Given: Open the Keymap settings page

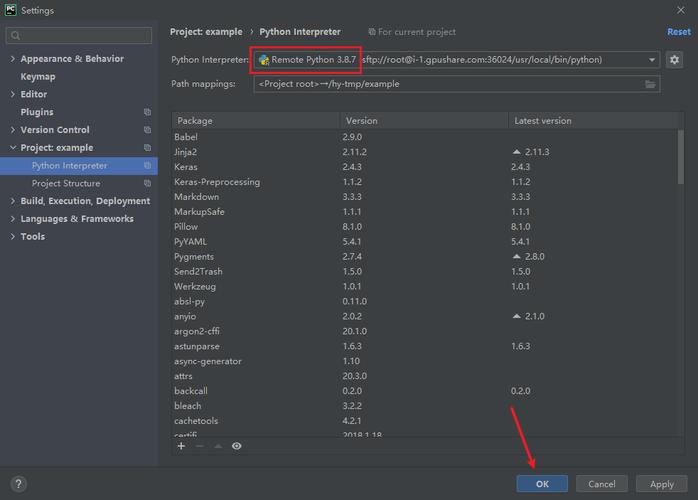Looking at the screenshot, I should (x=38, y=77).
